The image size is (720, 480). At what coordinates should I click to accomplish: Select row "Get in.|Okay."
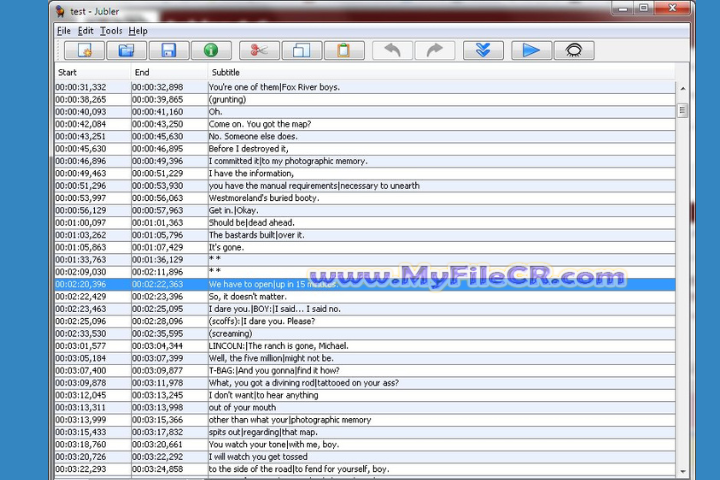[x=365, y=210]
